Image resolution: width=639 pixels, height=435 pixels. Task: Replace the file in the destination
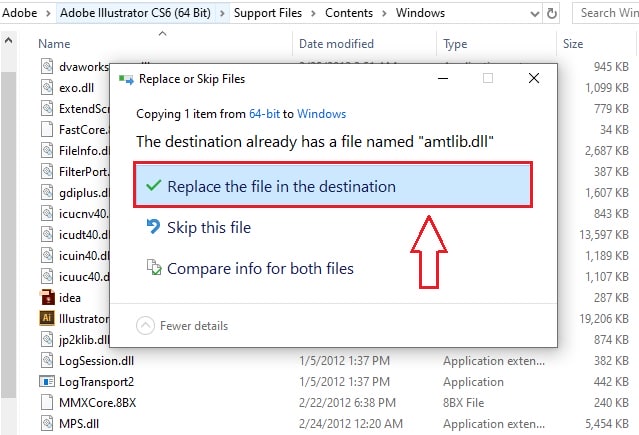point(333,185)
